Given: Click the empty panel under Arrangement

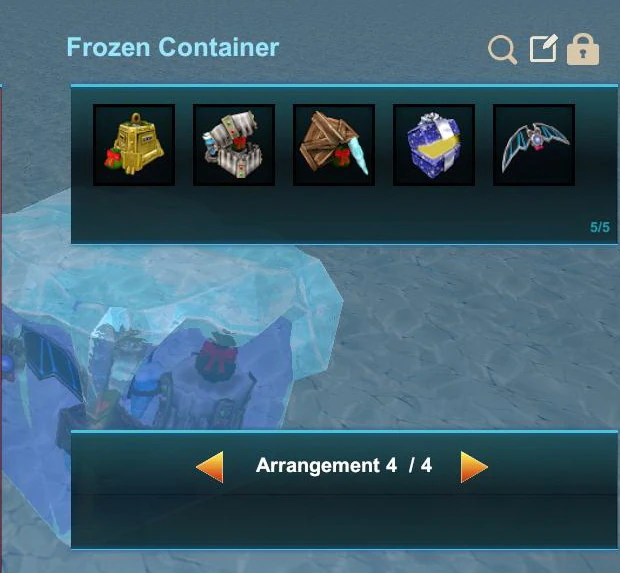Looking at the screenshot, I should (x=344, y=520).
